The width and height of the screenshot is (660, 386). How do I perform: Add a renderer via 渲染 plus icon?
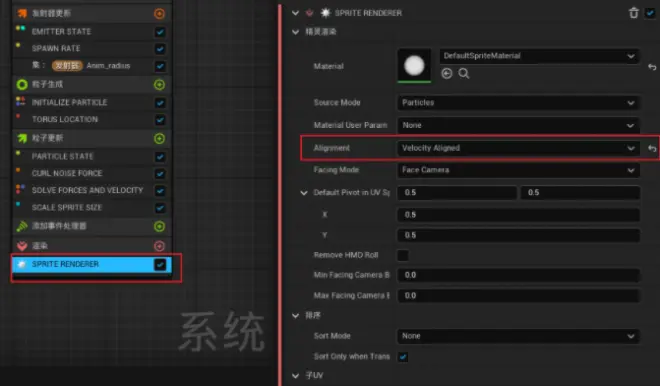click(159, 246)
